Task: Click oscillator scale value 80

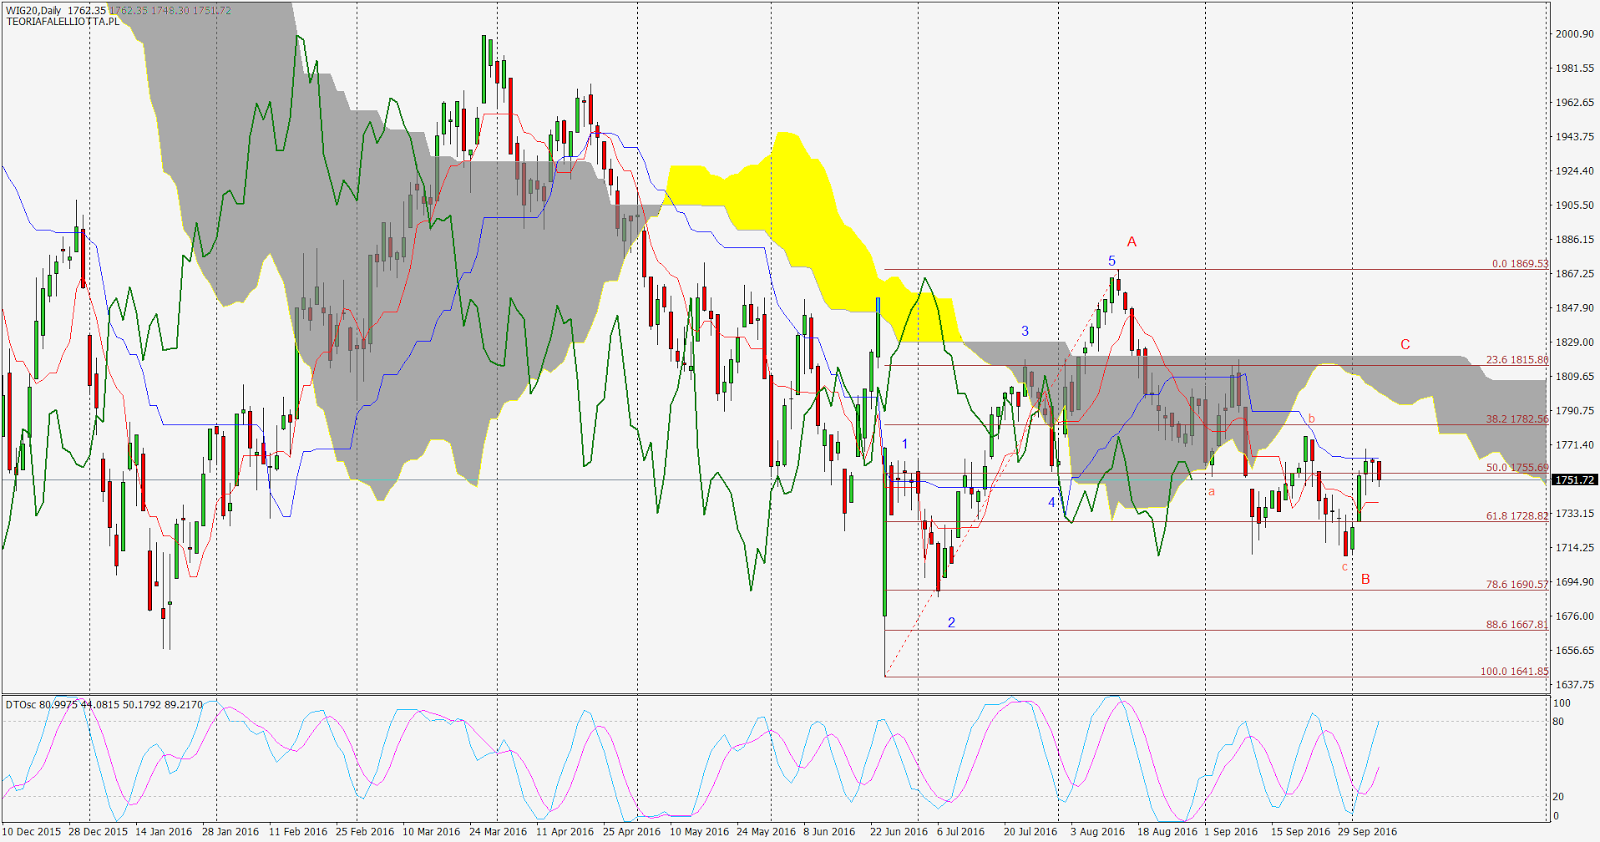Action: pyautogui.click(x=1559, y=721)
